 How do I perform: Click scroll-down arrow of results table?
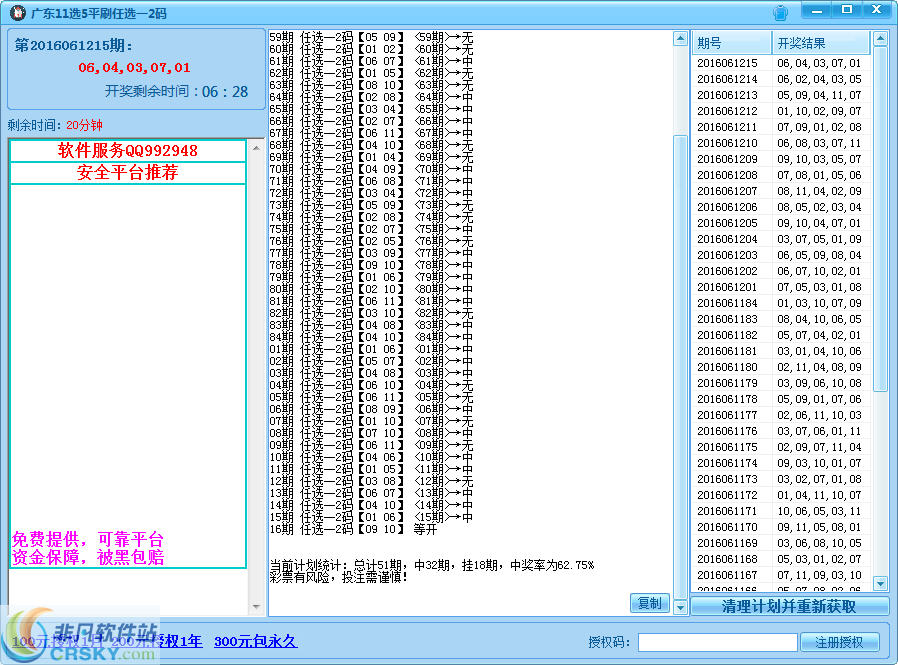pyautogui.click(x=880, y=584)
